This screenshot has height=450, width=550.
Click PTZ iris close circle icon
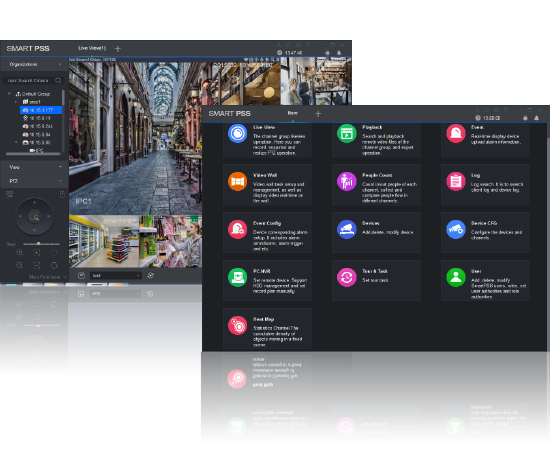[54, 266]
